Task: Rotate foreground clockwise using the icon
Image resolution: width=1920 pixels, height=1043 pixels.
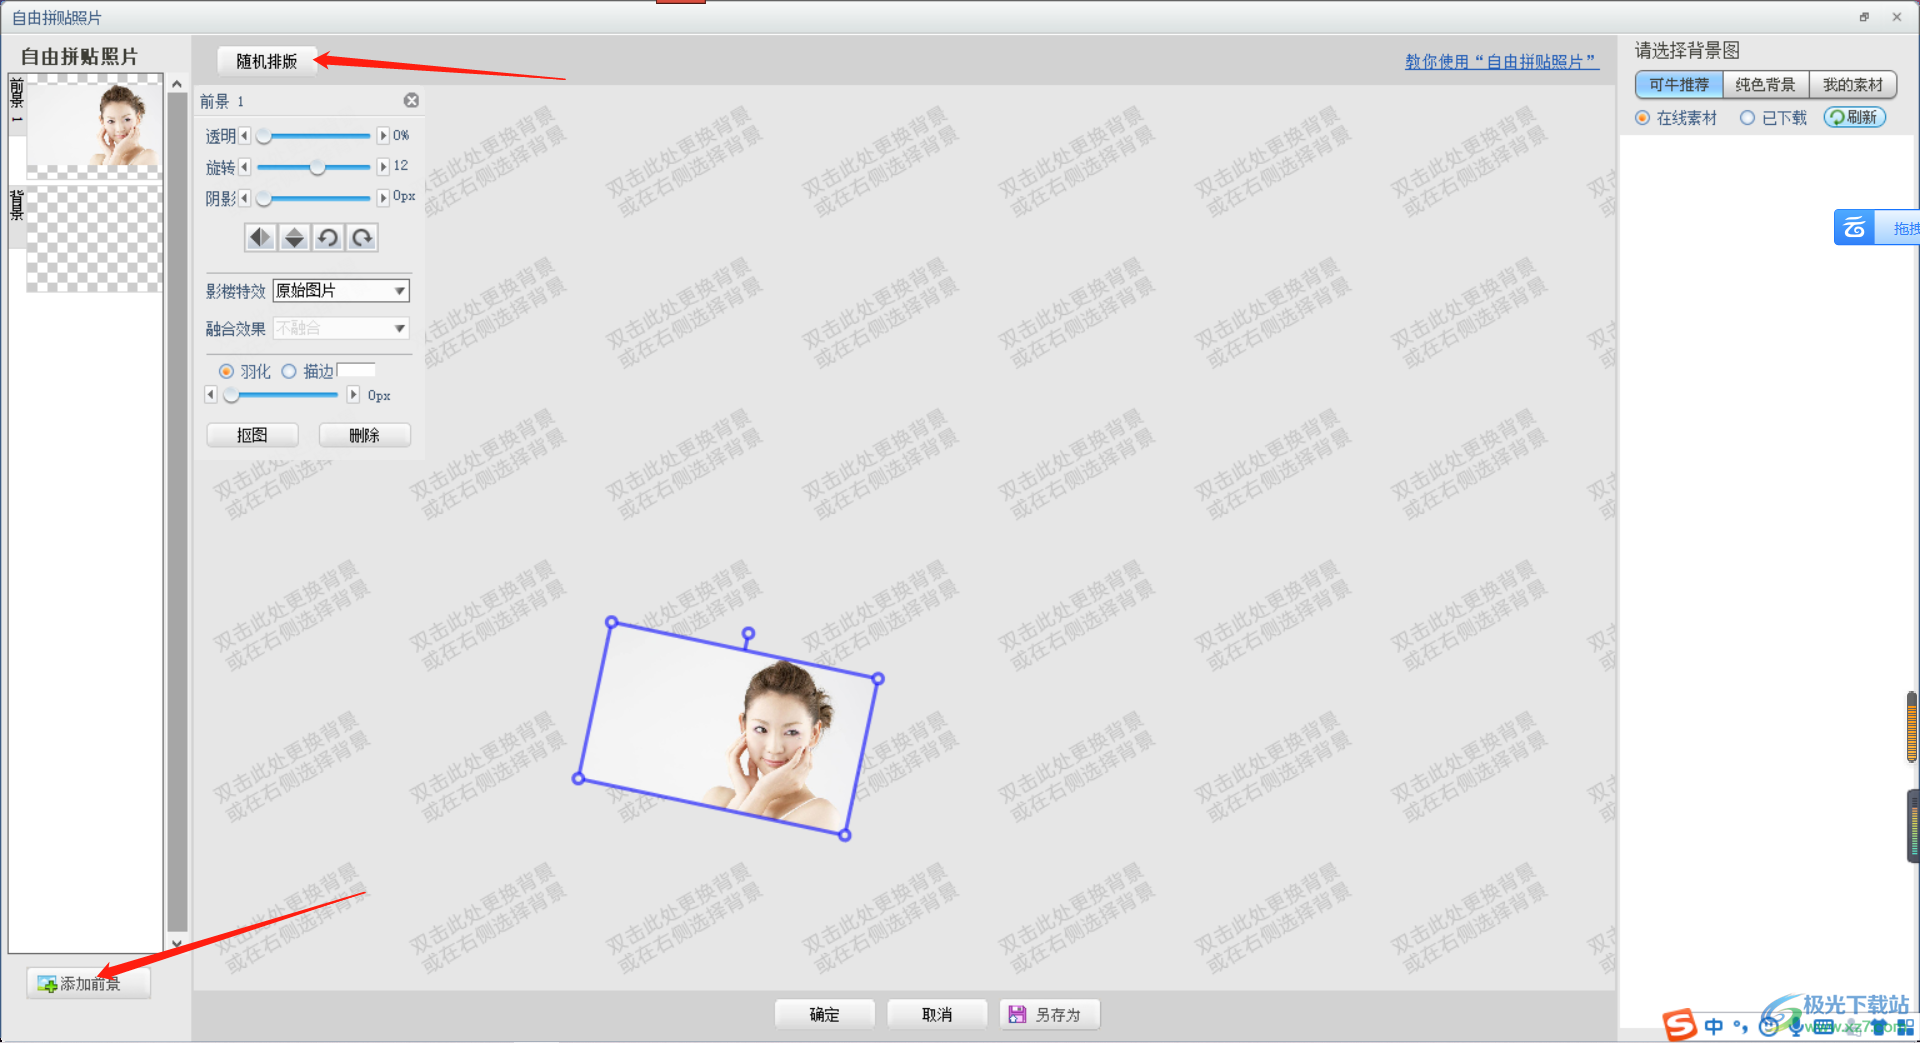Action: pos(362,237)
